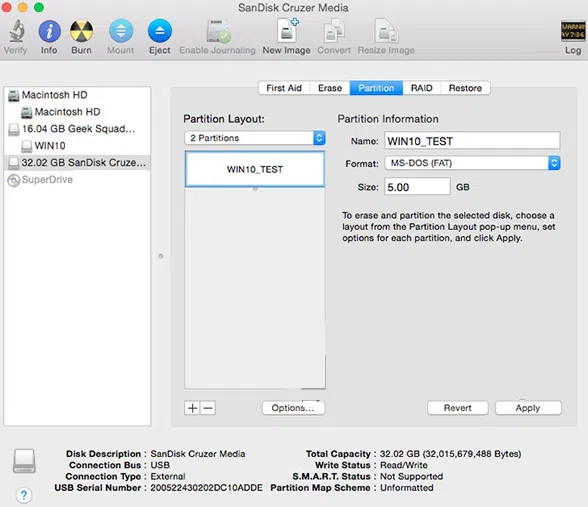Select the Partition tab
Image resolution: width=588 pixels, height=507 pixels.
pos(376,88)
